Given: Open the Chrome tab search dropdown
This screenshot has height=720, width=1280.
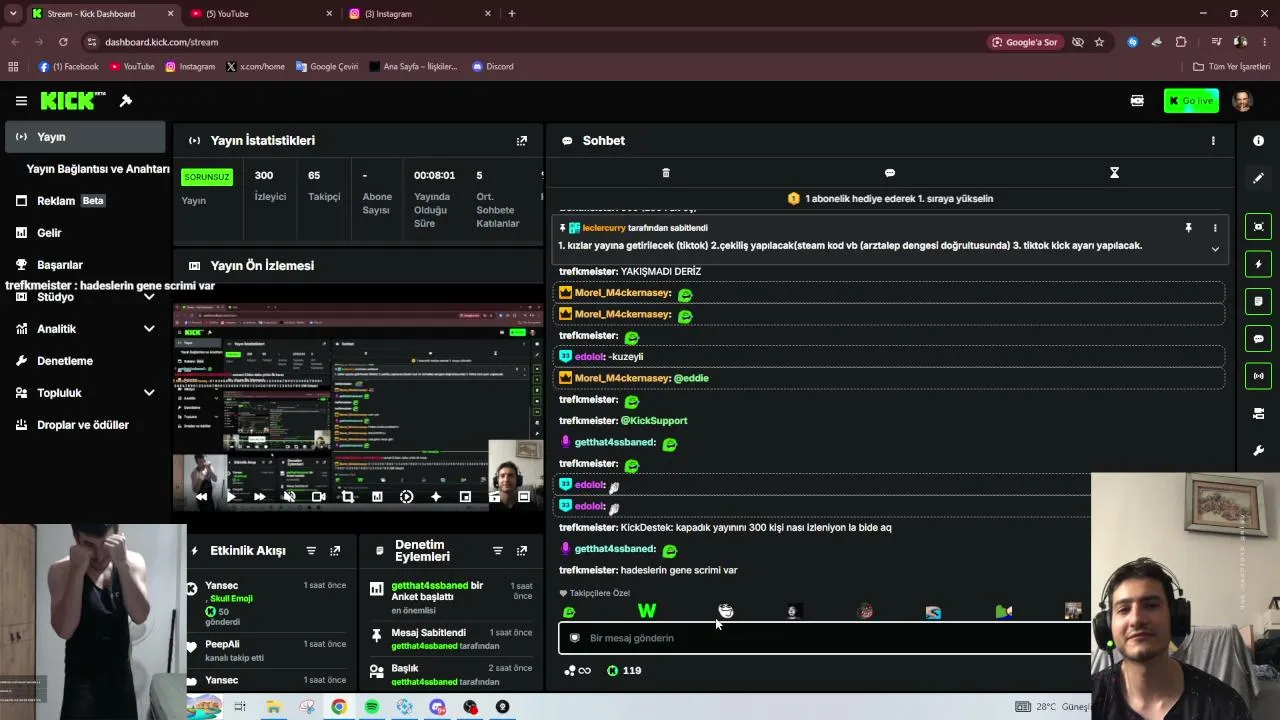Looking at the screenshot, I should click(x=12, y=14).
